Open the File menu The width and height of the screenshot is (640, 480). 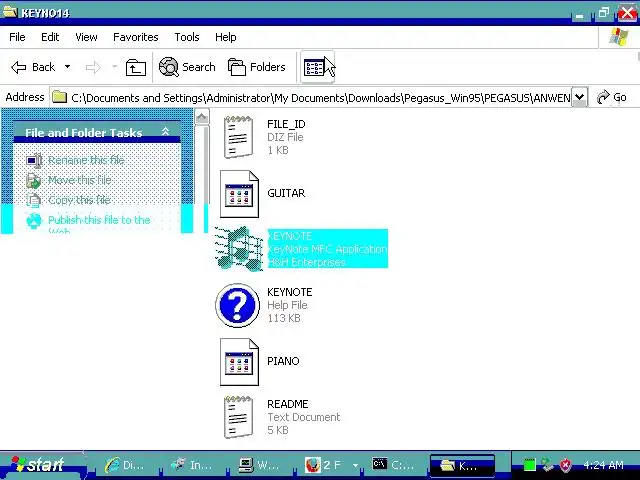point(17,37)
